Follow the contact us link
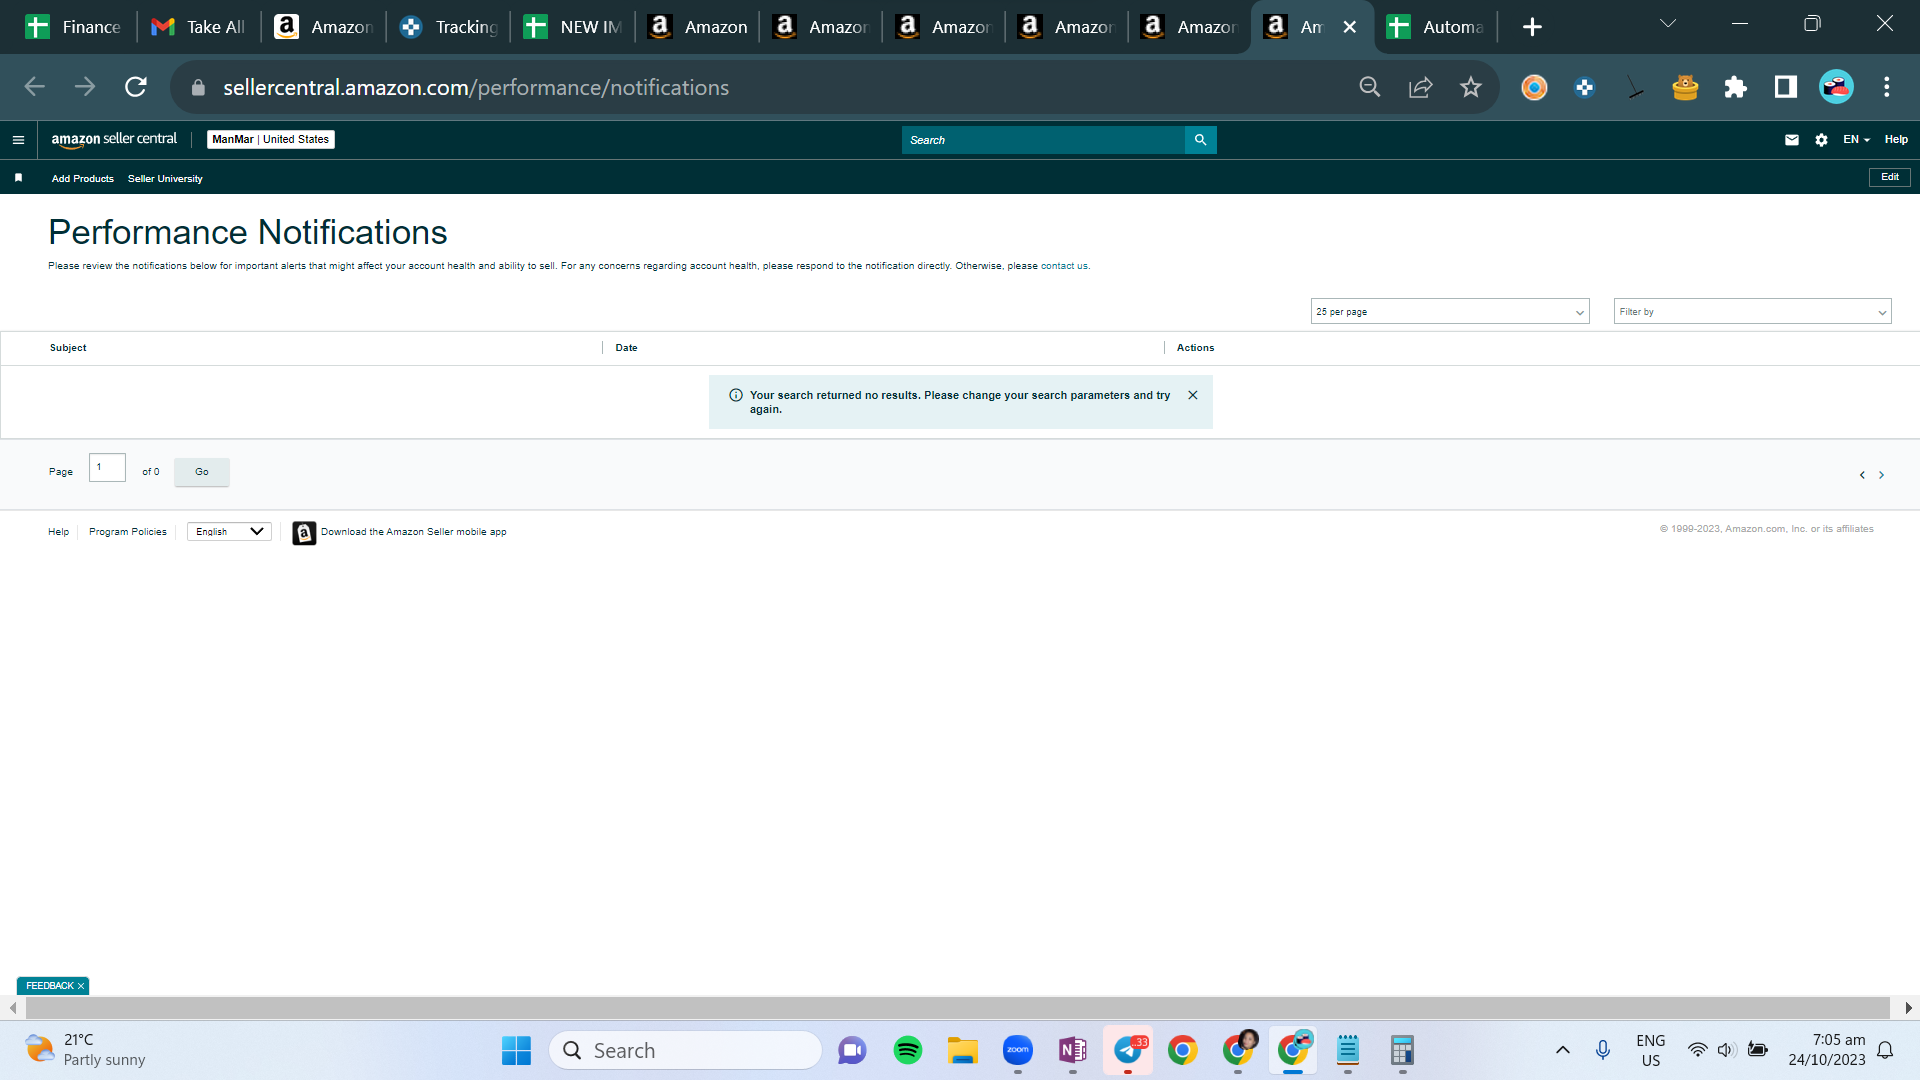Screen dimensions: 1920x1080 [1064, 266]
